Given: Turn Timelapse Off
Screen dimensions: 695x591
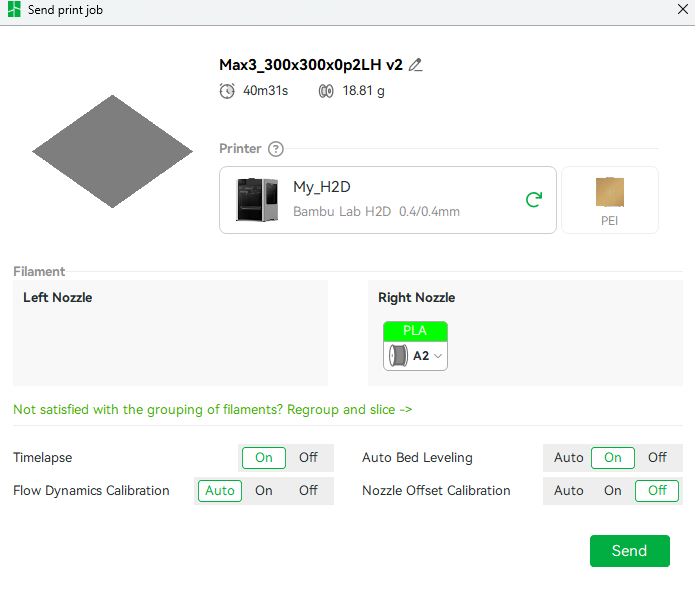Looking at the screenshot, I should click(308, 458).
